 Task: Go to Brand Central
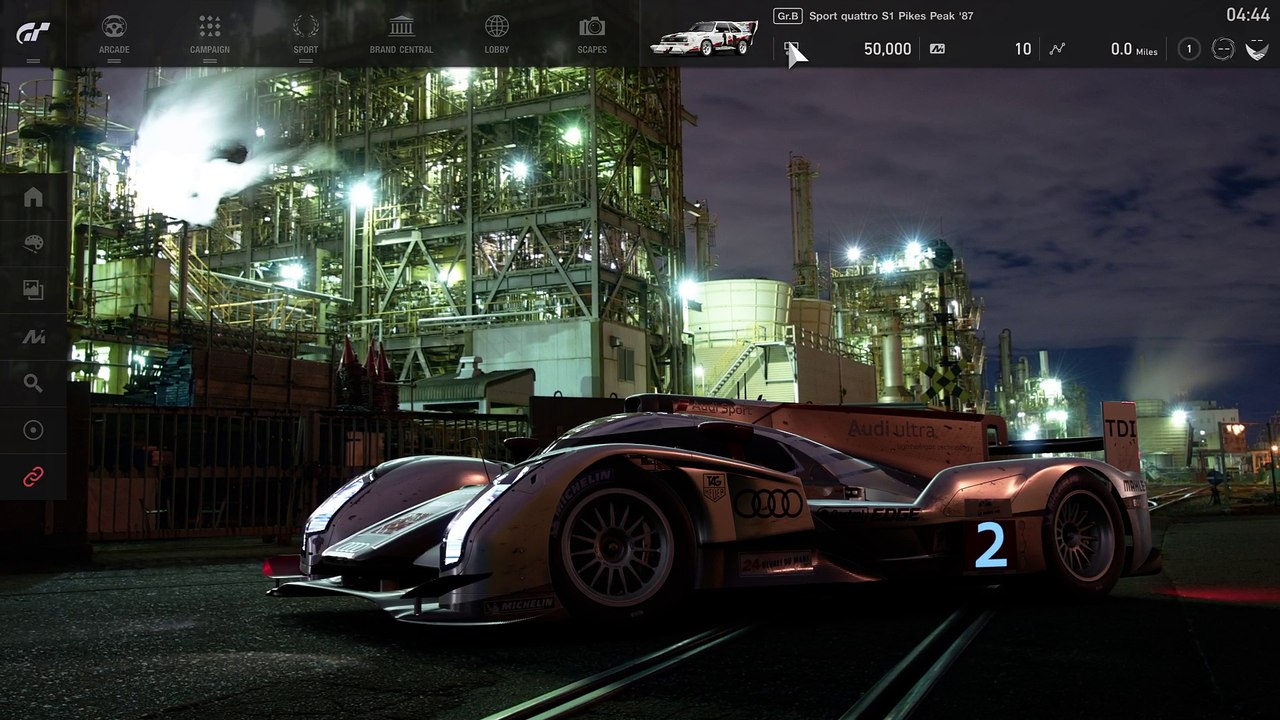[x=401, y=33]
